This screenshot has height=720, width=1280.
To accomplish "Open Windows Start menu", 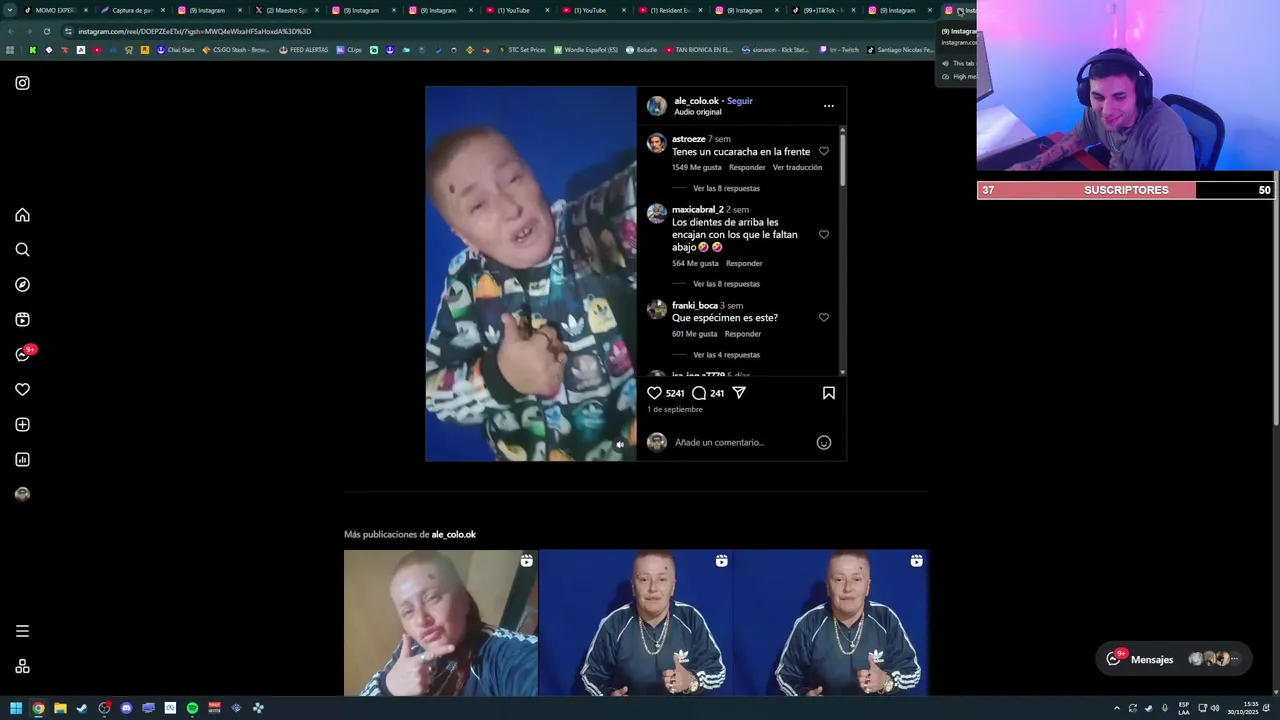I will point(16,708).
